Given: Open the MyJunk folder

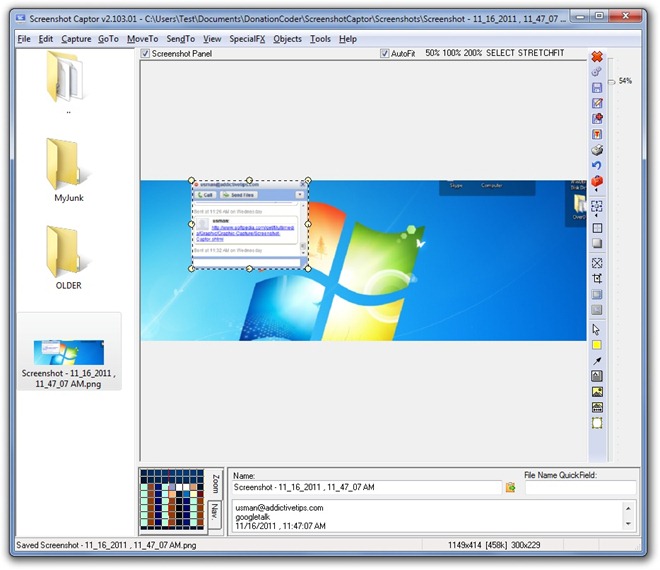Looking at the screenshot, I should [68, 170].
